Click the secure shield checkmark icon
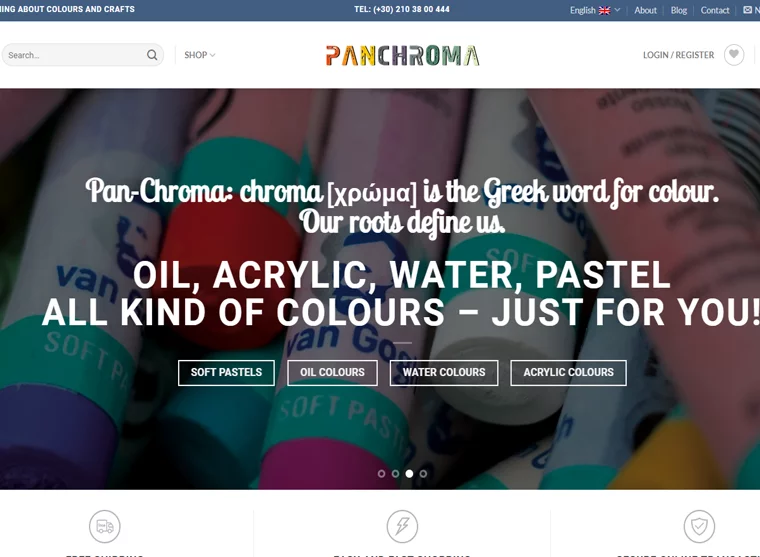 click(x=699, y=526)
